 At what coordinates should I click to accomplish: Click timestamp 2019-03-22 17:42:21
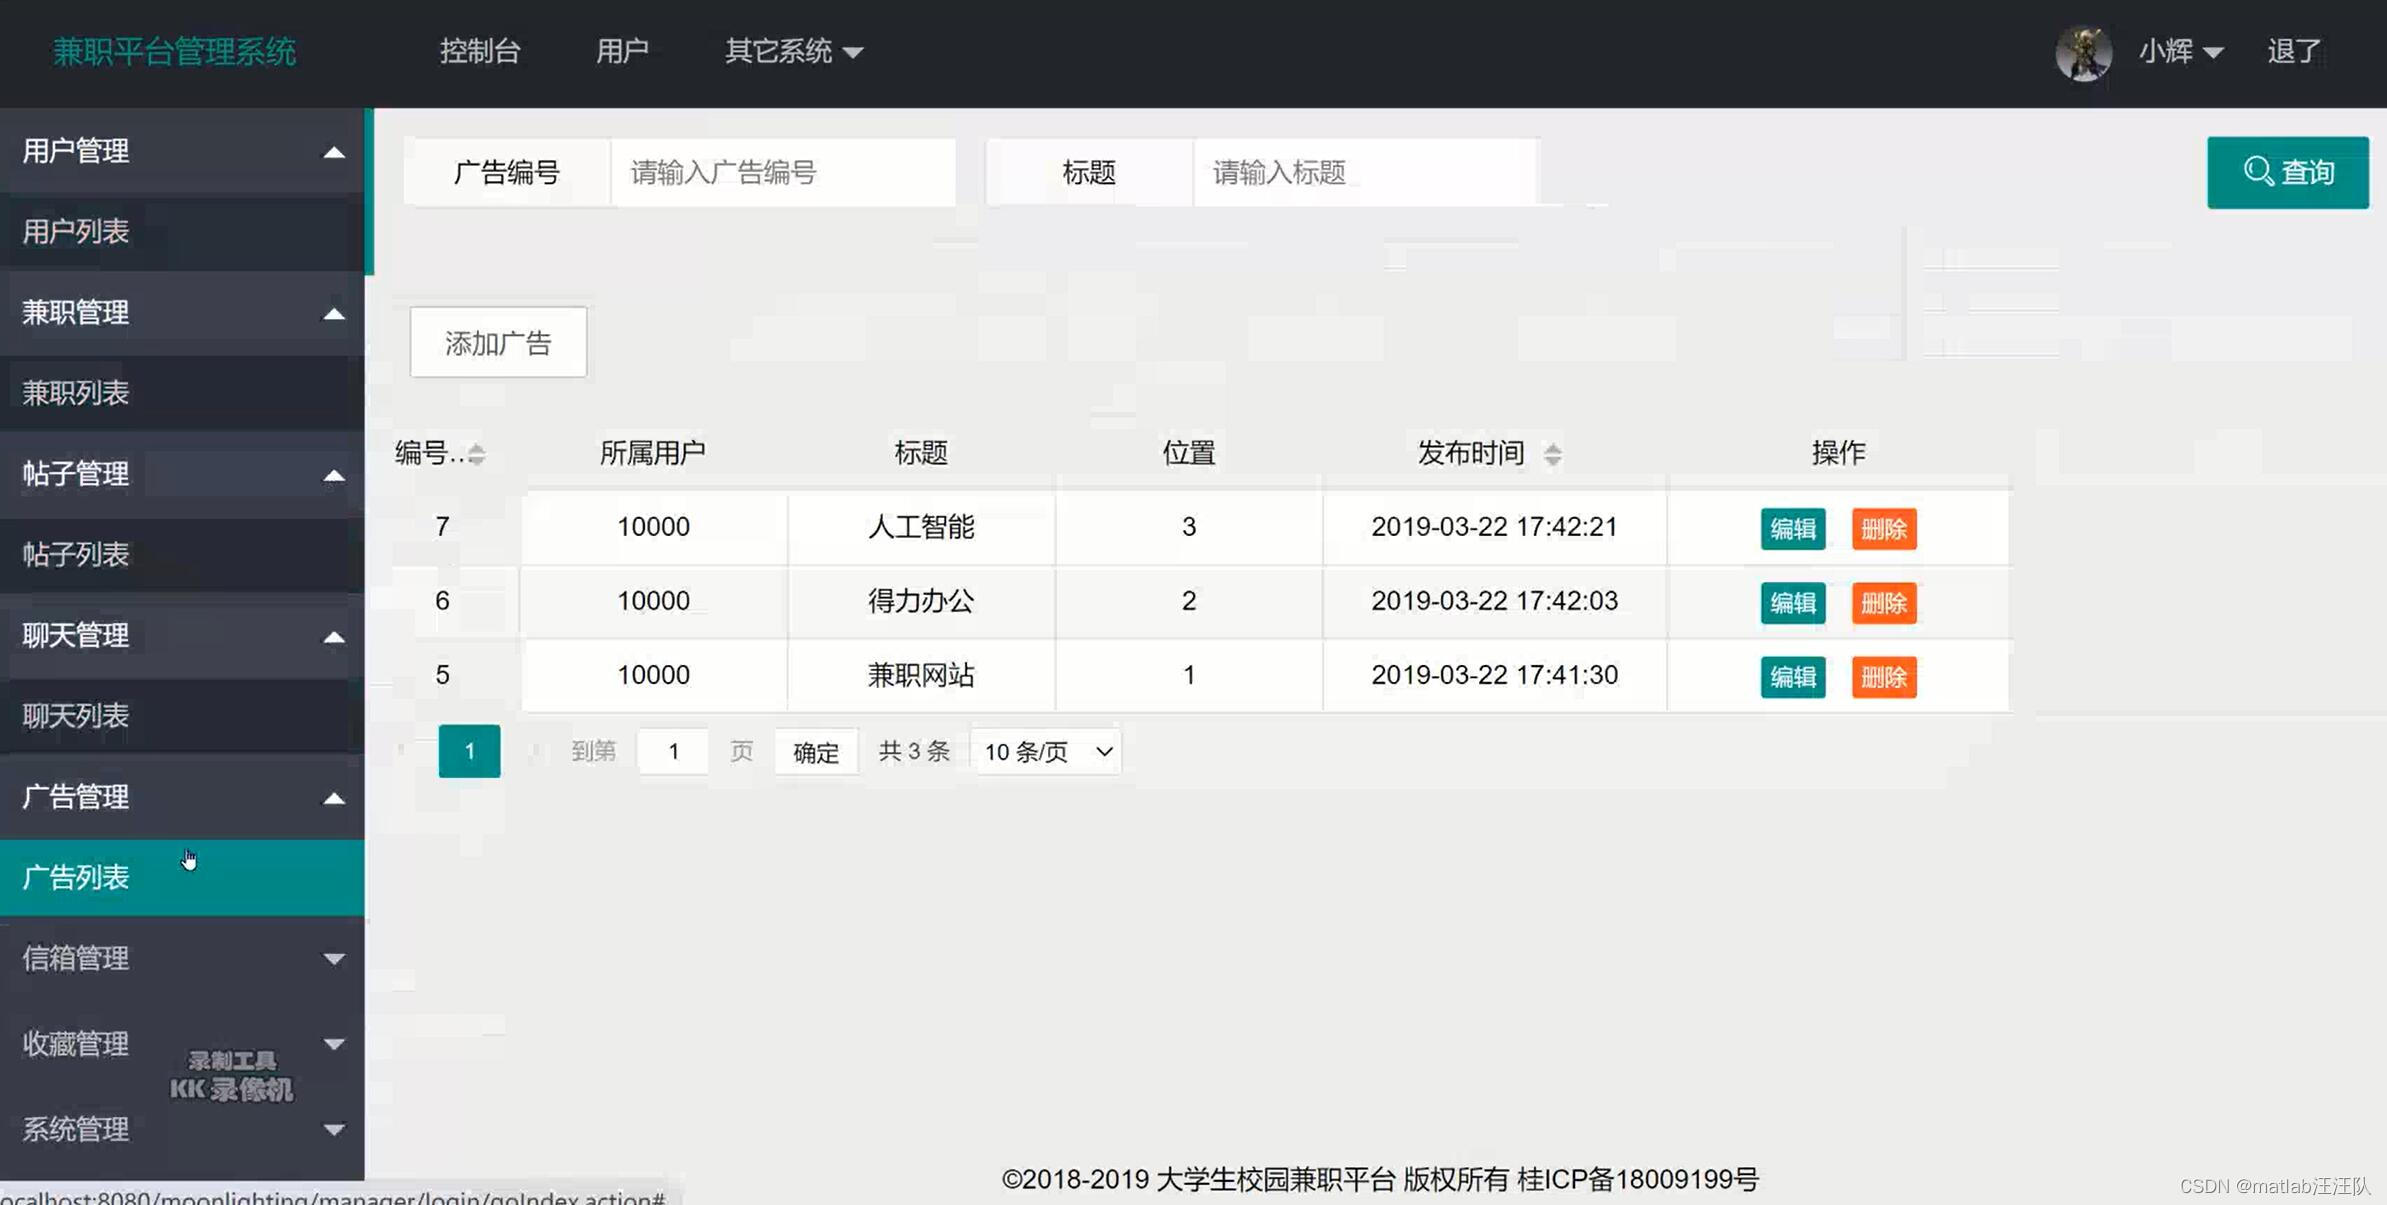(x=1494, y=527)
